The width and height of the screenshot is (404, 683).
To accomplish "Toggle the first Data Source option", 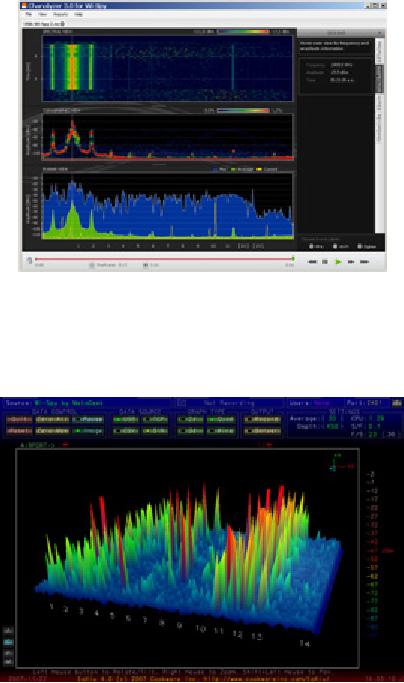I will [x=125, y=419].
